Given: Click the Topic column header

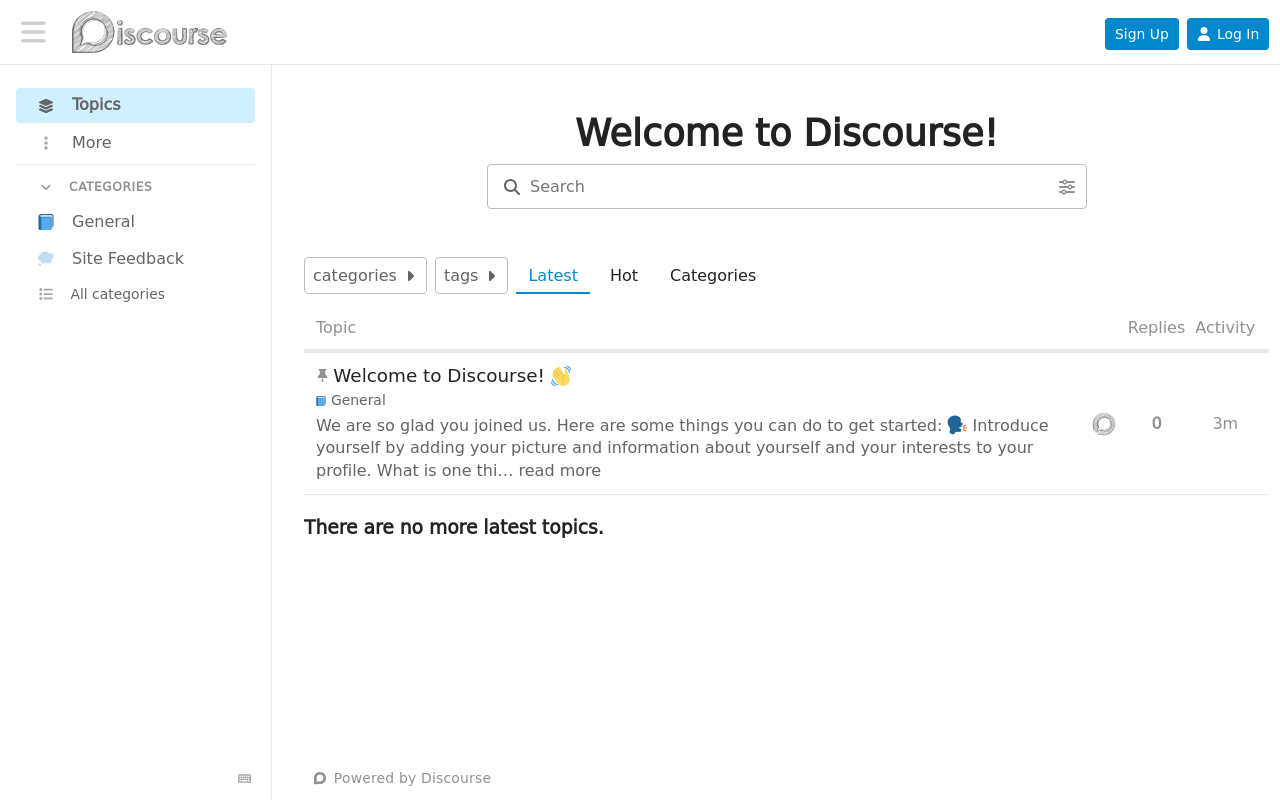Looking at the screenshot, I should [x=336, y=328].
